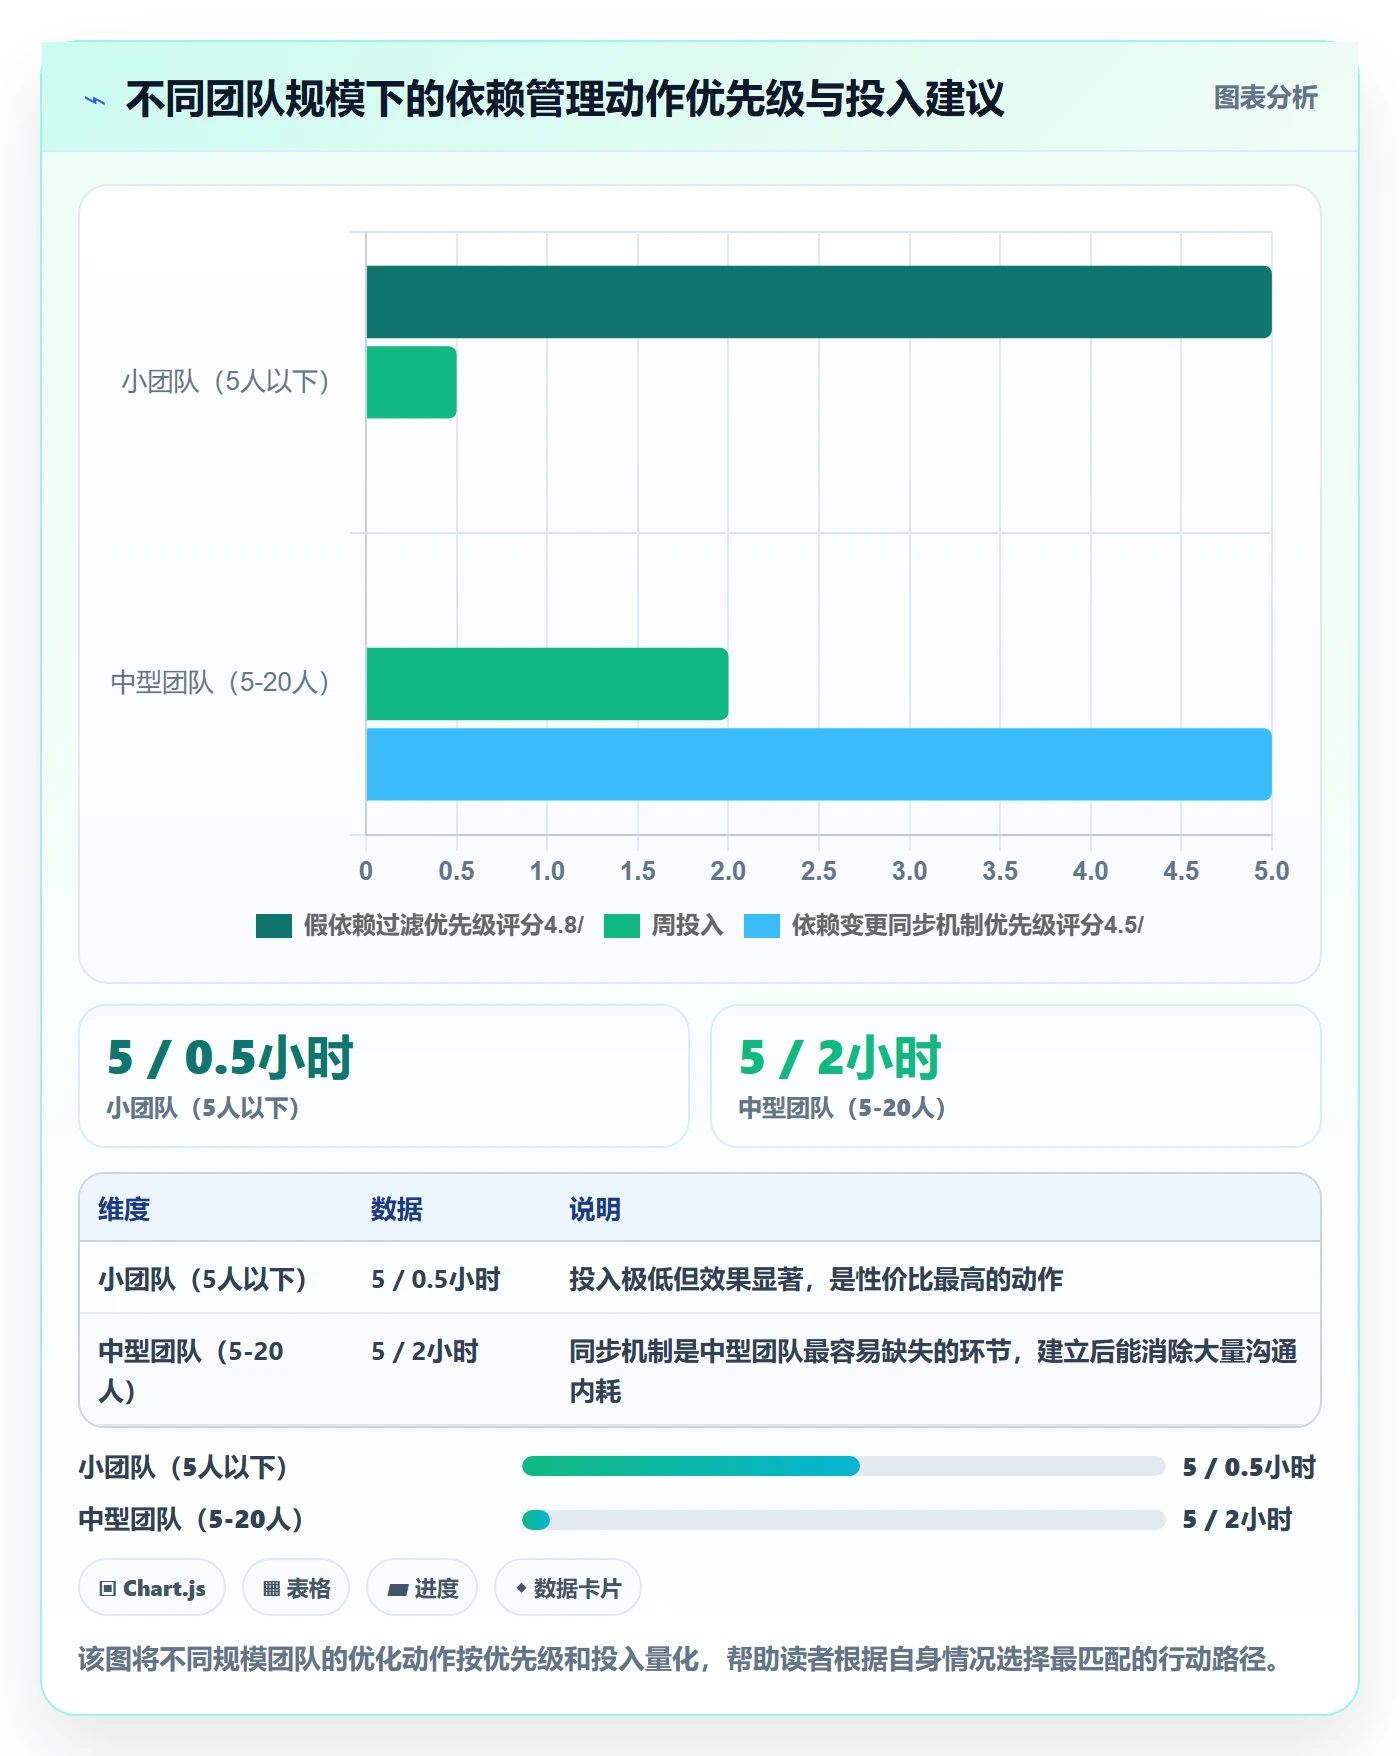Click the Chart.js tag chip
This screenshot has width=1400, height=1756.
pyautogui.click(x=152, y=1588)
